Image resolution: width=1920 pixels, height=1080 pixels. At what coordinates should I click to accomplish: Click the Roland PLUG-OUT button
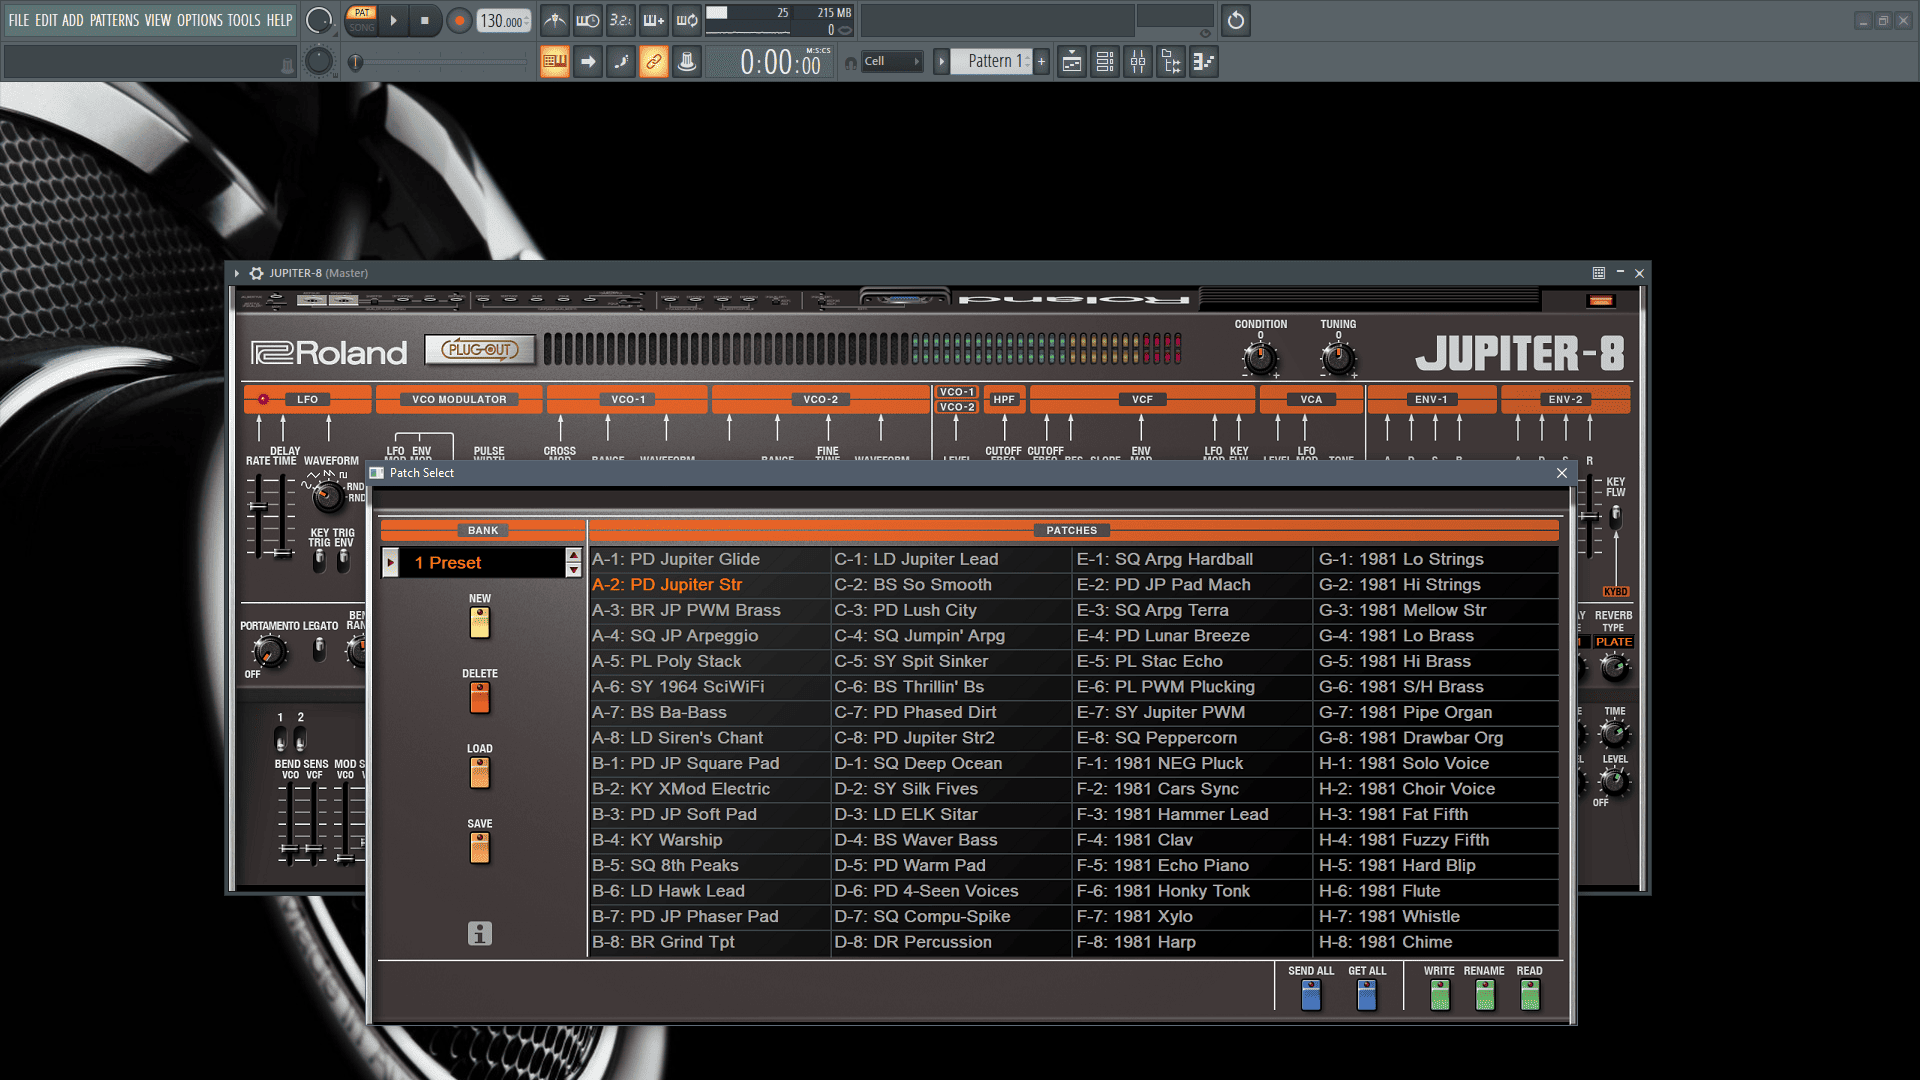(x=480, y=350)
